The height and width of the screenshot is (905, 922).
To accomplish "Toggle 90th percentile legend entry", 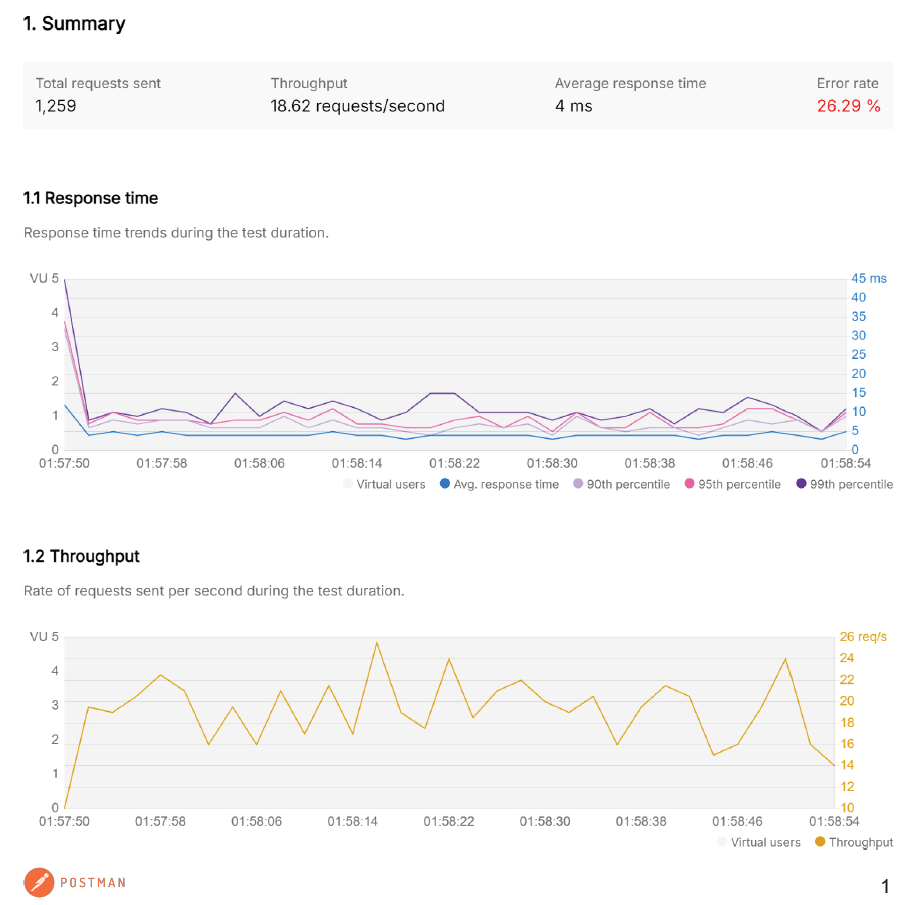I will tap(622, 484).
